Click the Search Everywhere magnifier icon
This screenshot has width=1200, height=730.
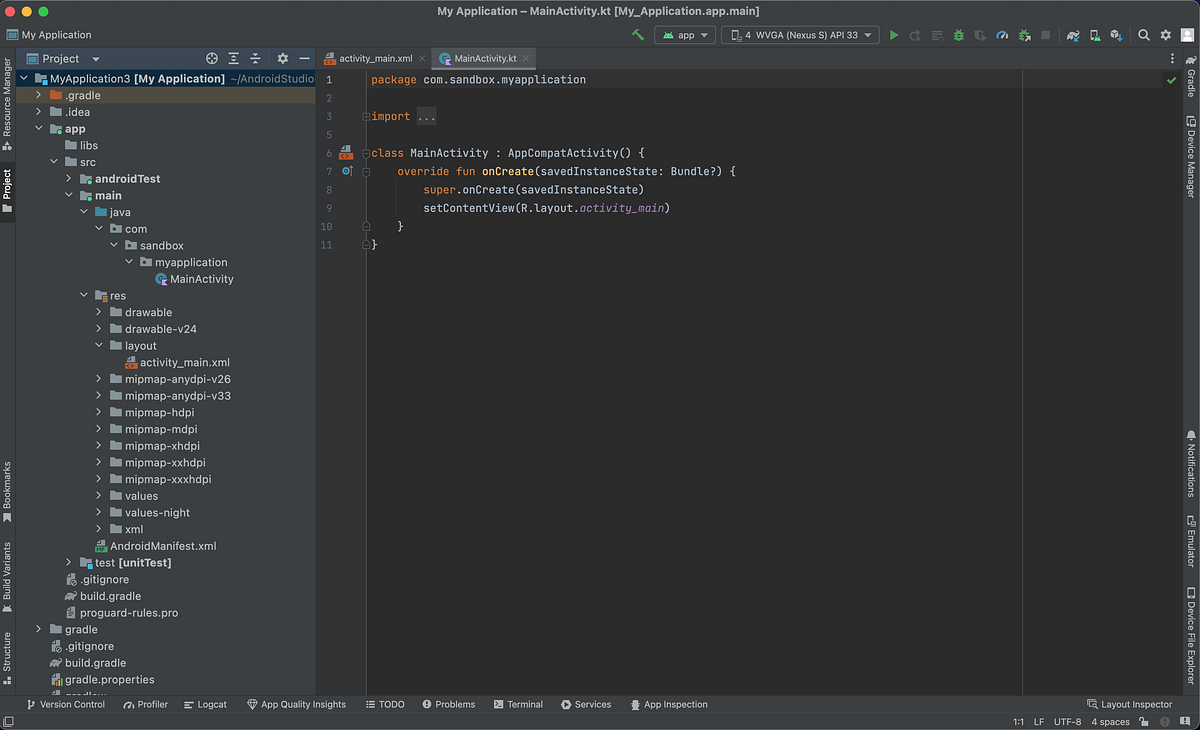tap(1144, 35)
